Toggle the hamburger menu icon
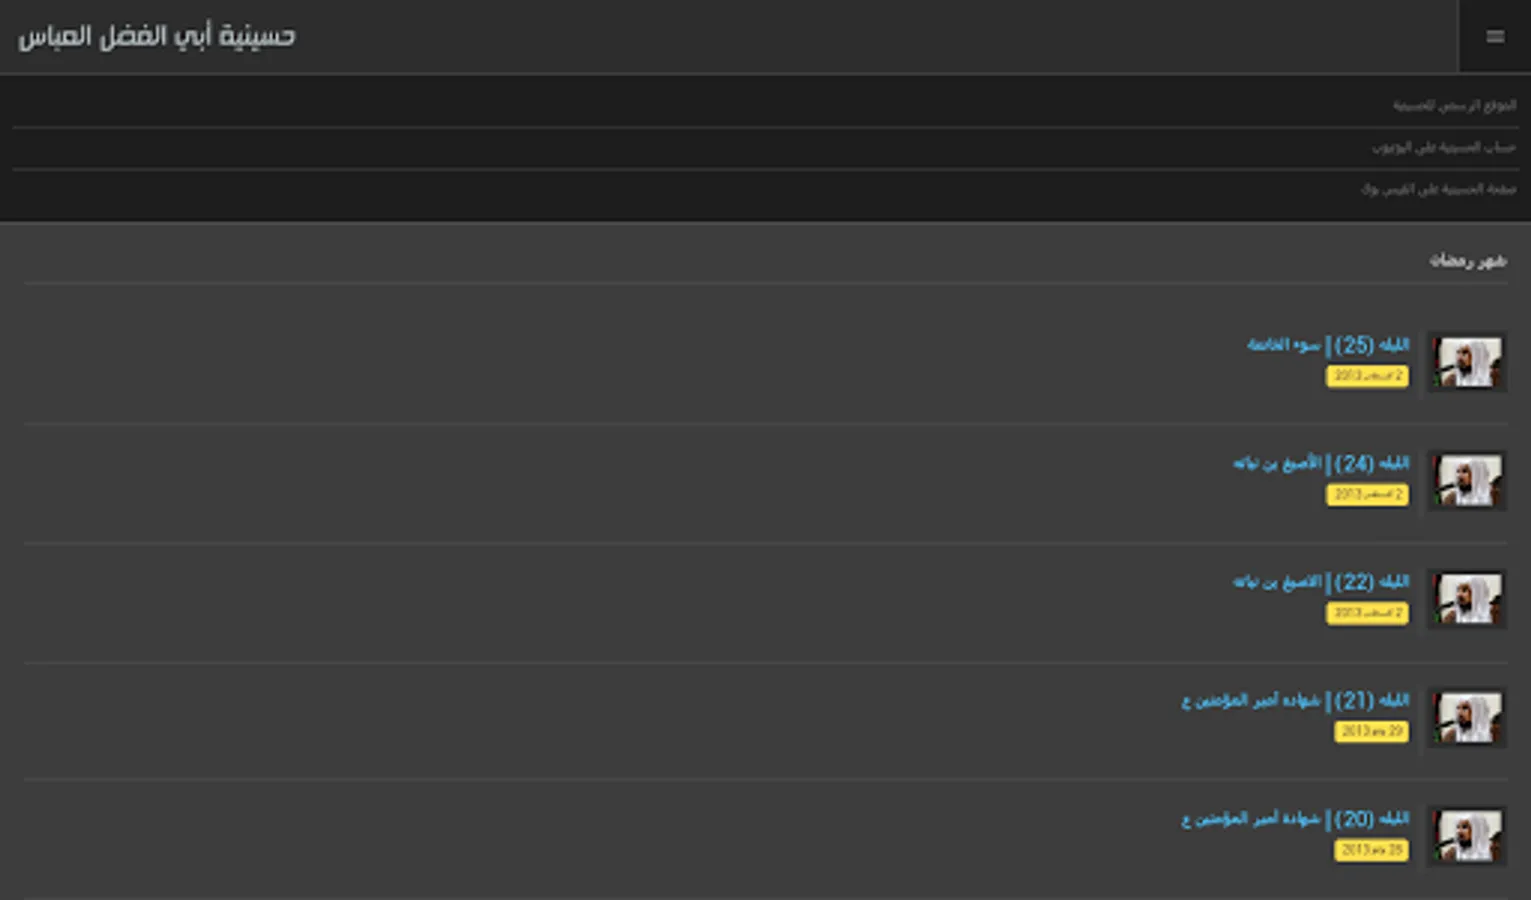1531x900 pixels. click(x=1495, y=37)
